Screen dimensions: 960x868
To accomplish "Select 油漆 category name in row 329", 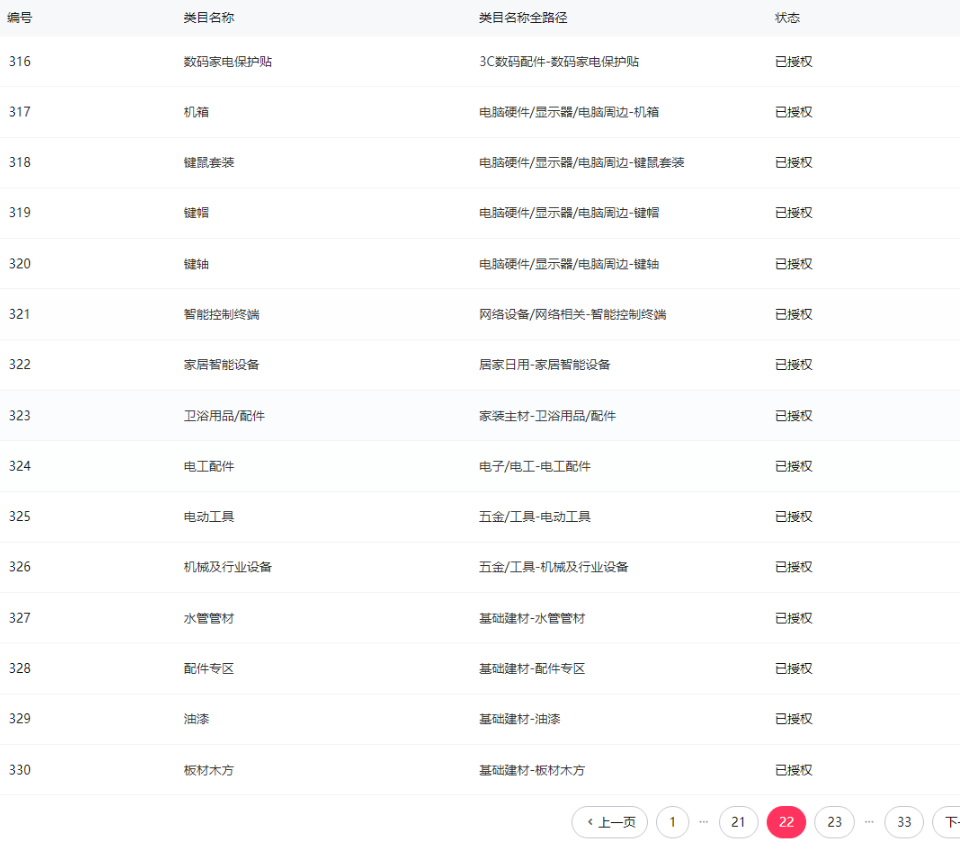I will tap(196, 719).
